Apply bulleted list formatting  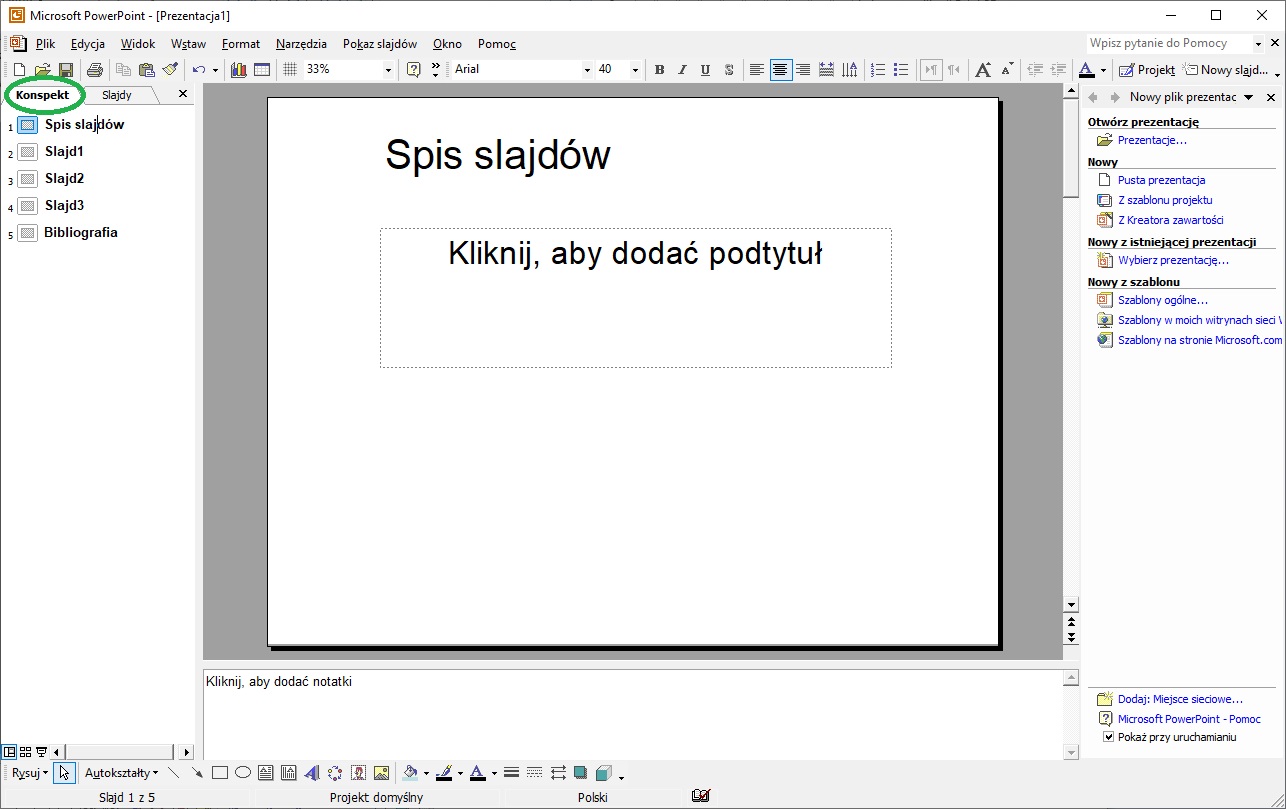click(x=901, y=70)
